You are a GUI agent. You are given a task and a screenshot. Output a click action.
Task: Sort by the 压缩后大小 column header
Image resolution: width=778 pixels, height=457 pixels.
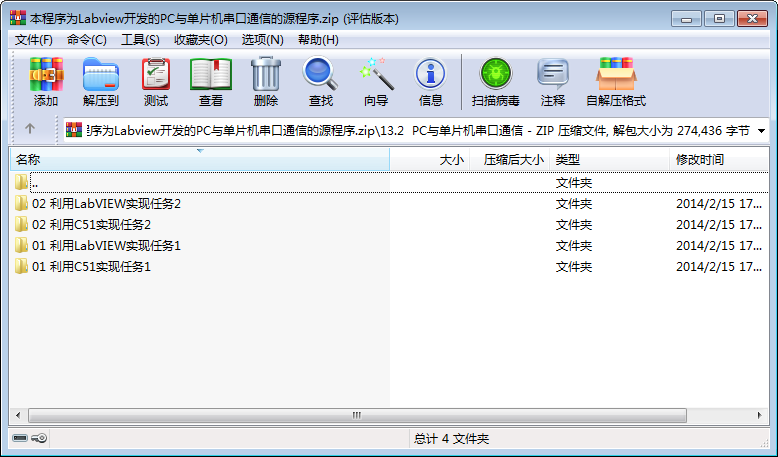(510, 159)
